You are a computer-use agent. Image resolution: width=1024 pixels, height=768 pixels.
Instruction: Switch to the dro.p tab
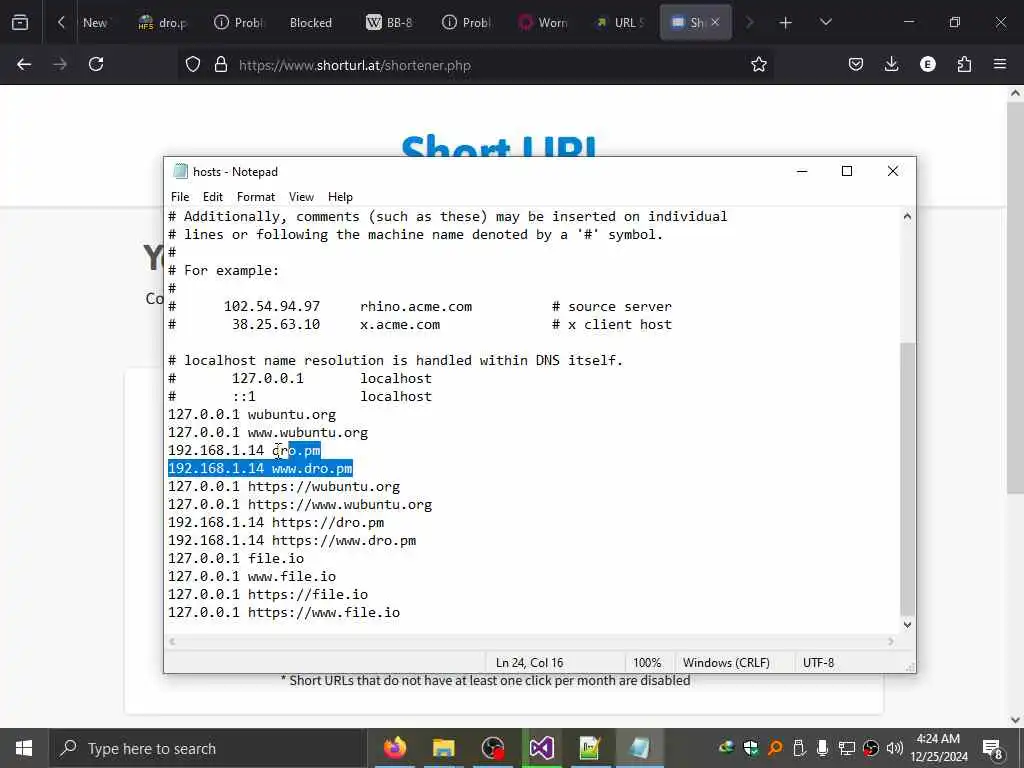tap(163, 23)
